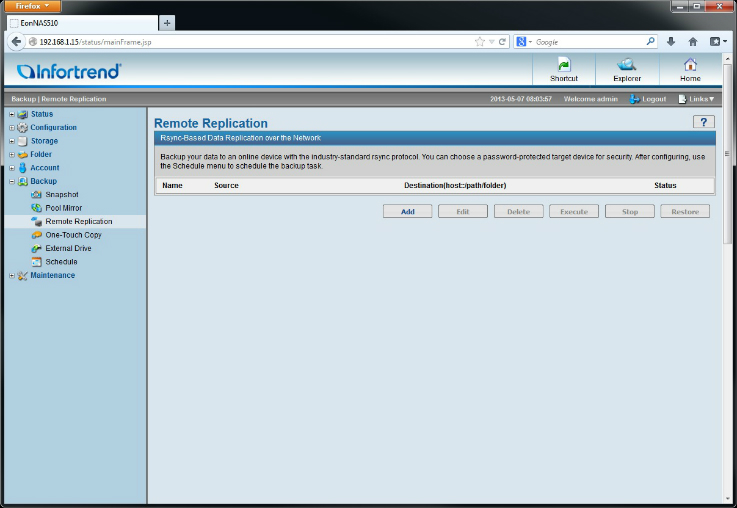Open Firefox downloads arrow icon
Viewport: 737px width, 508px height.
point(671,42)
